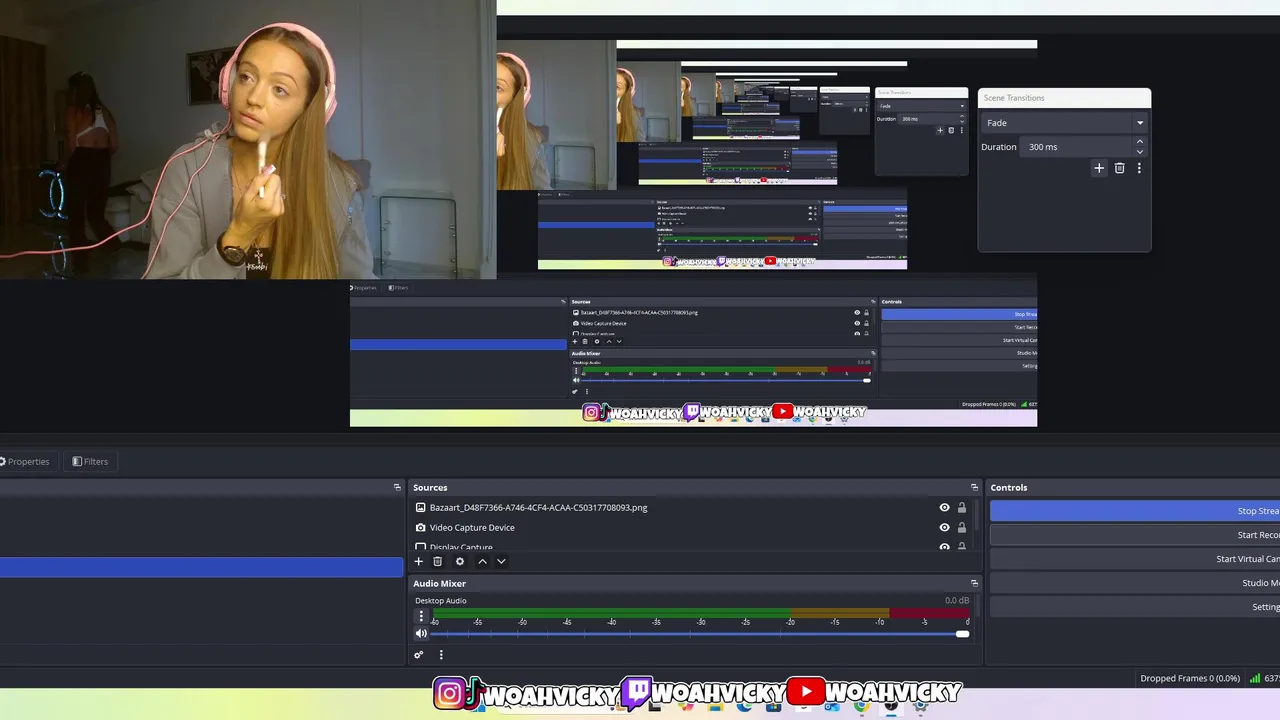Viewport: 1280px width, 720px height.
Task: Click the Sources dock title
Action: (430, 487)
